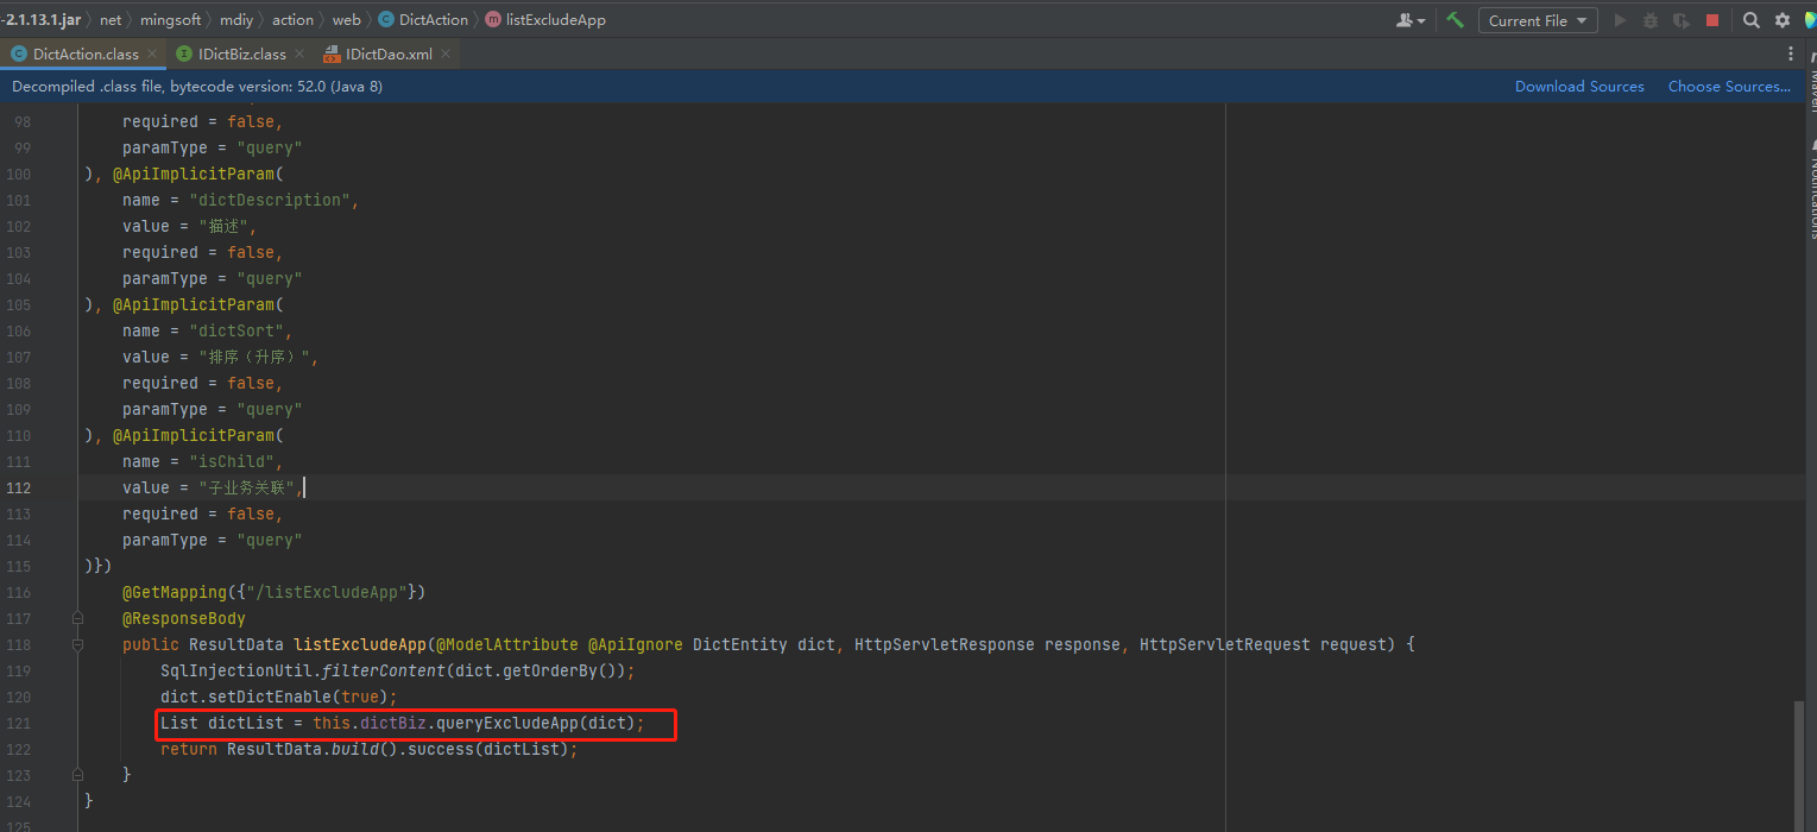This screenshot has height=832, width=1817.
Task: Select the web breadcrumb
Action: [x=346, y=20]
